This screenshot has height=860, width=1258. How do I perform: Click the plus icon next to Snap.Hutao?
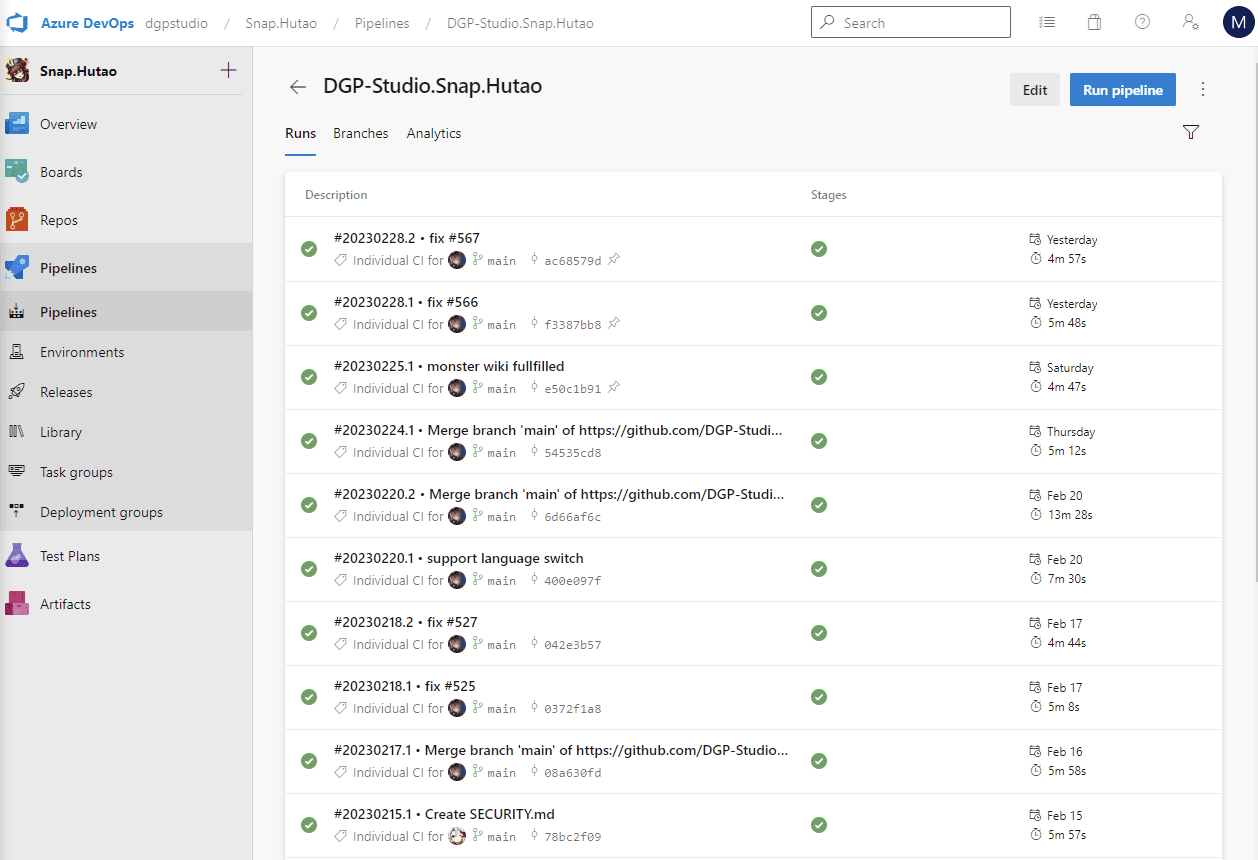[228, 70]
